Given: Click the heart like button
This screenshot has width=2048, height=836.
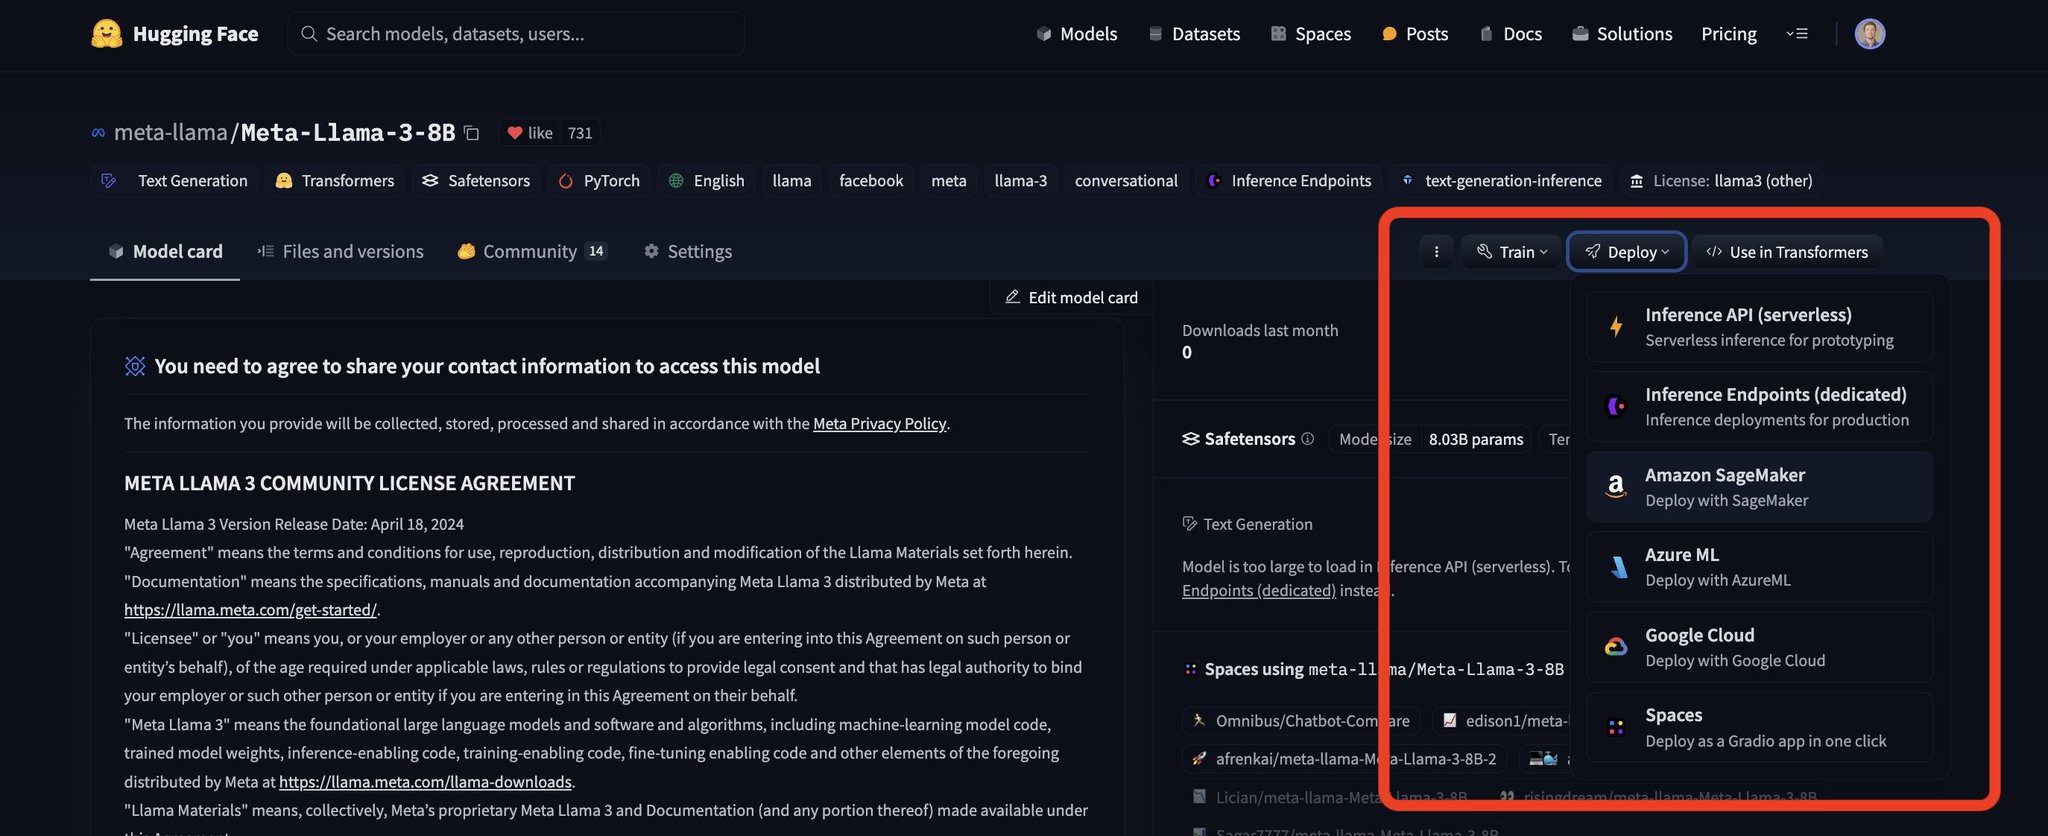Looking at the screenshot, I should (x=529, y=133).
